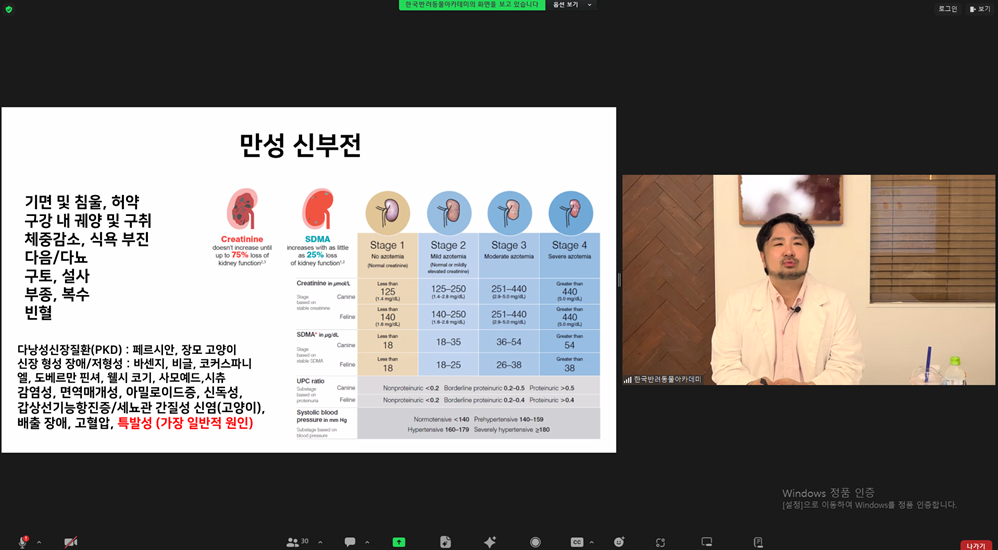Click the apps icon in toolbar
Screen dimensions: 998x550
(661, 542)
